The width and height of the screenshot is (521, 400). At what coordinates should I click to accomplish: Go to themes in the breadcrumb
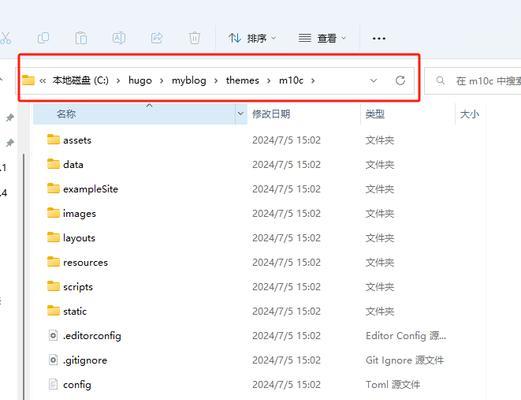tap(242, 80)
